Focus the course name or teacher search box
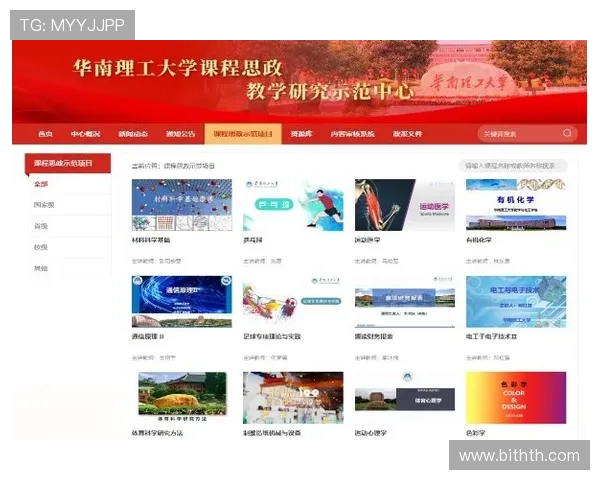Screen dimensions: 600x480 click(513, 166)
